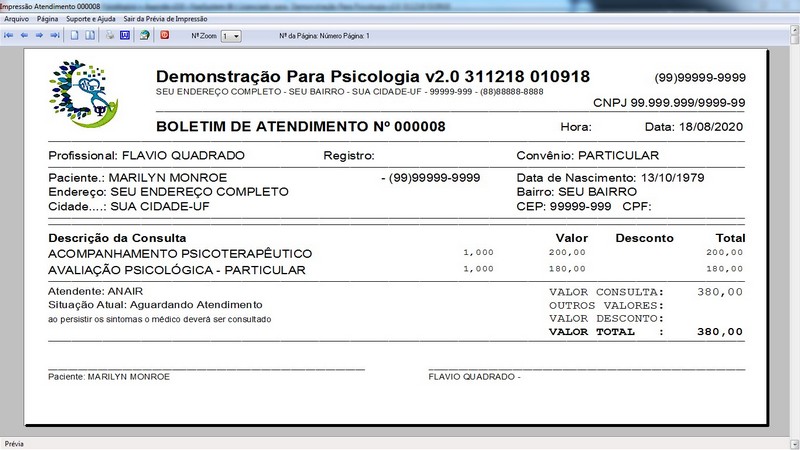This screenshot has height=450, width=800.
Task: Open the Arquivo menu
Action: [16, 19]
